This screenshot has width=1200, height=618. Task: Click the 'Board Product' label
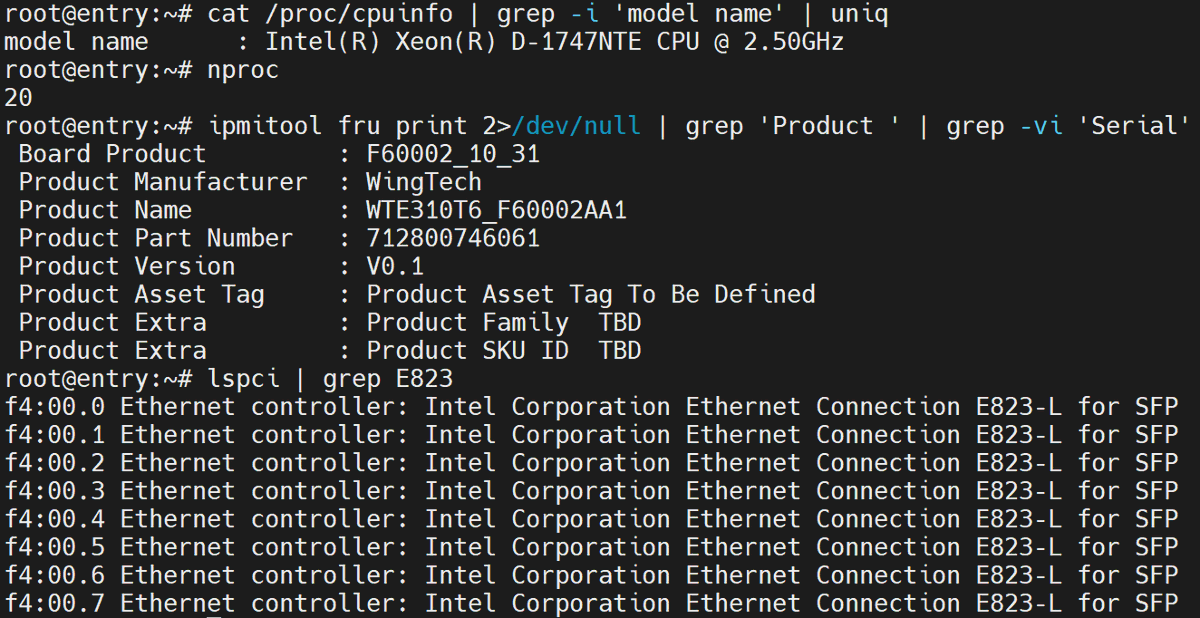pos(112,154)
